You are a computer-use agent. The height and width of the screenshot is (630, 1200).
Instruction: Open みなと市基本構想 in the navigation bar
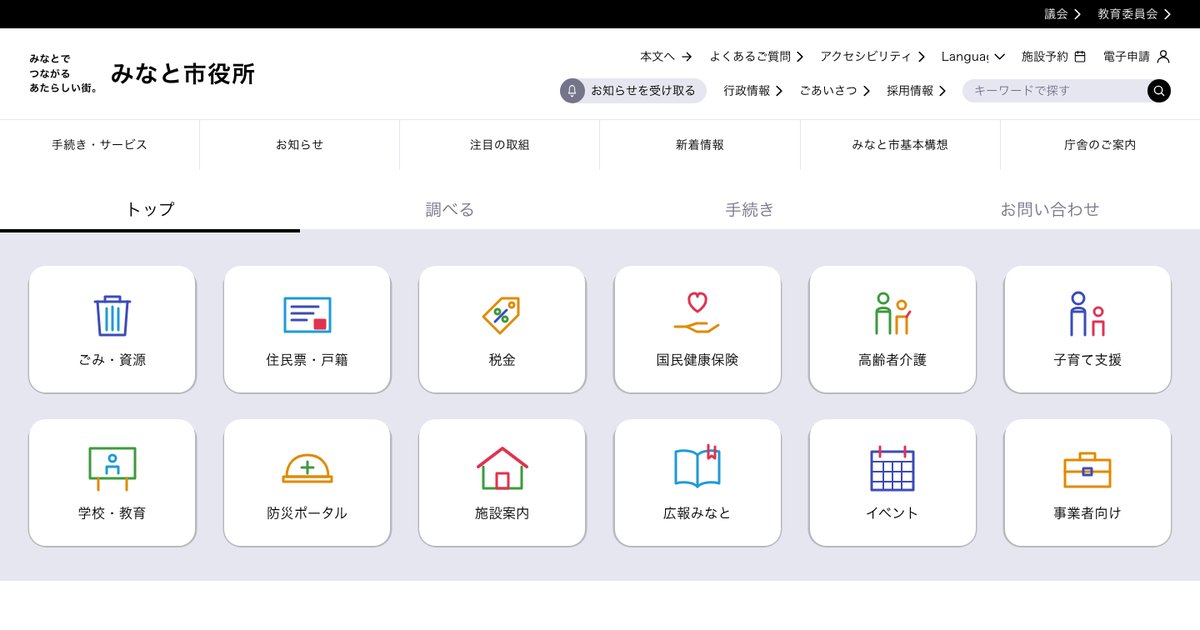point(900,145)
